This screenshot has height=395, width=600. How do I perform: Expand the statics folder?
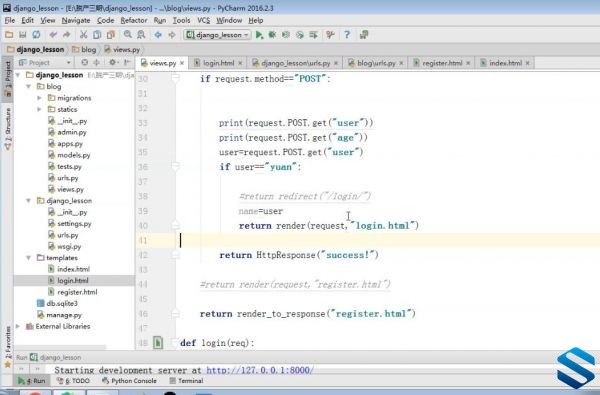tap(39, 109)
